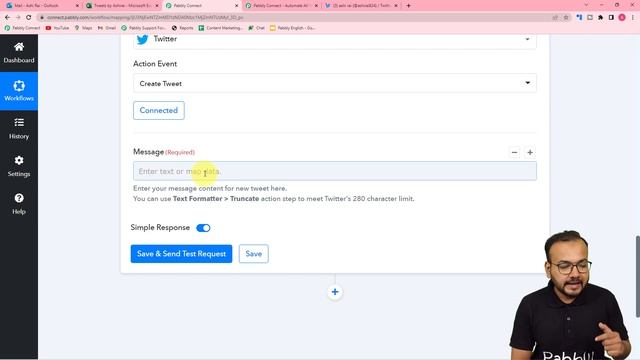Open the Pabbly Support Forum bookmark
The height and width of the screenshot is (360, 640).
[x=143, y=28]
